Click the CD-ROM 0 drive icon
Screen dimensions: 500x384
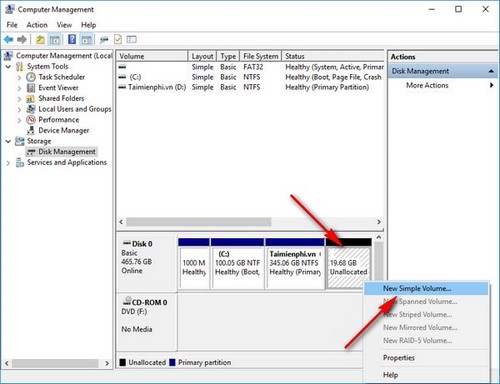tap(127, 301)
